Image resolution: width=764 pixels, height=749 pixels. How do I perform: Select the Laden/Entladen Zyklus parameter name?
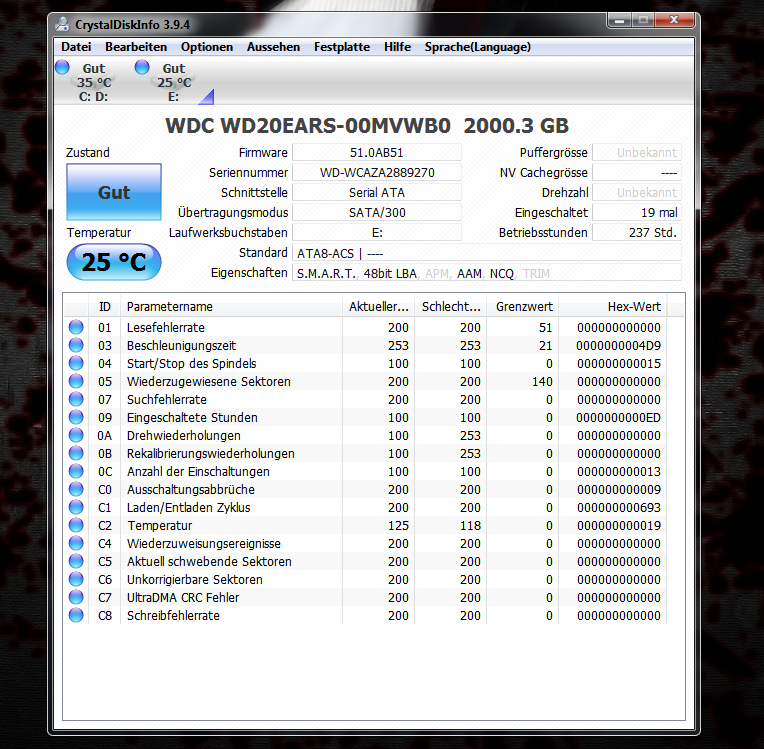coord(189,508)
